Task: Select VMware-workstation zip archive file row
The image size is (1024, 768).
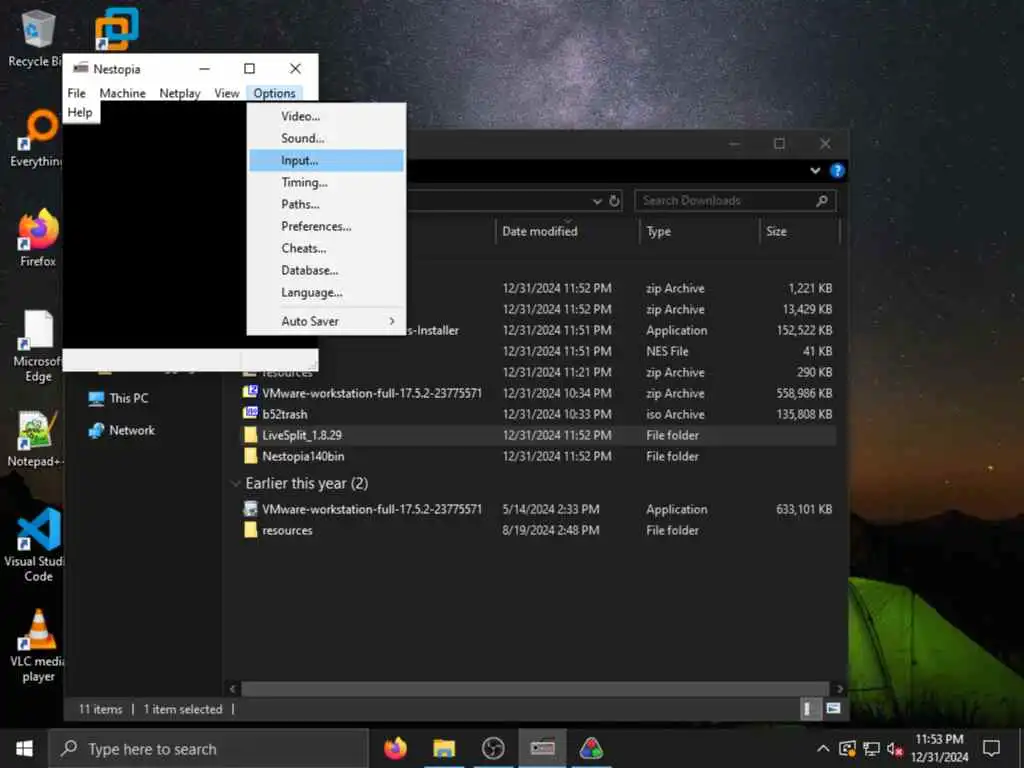Action: [x=539, y=393]
